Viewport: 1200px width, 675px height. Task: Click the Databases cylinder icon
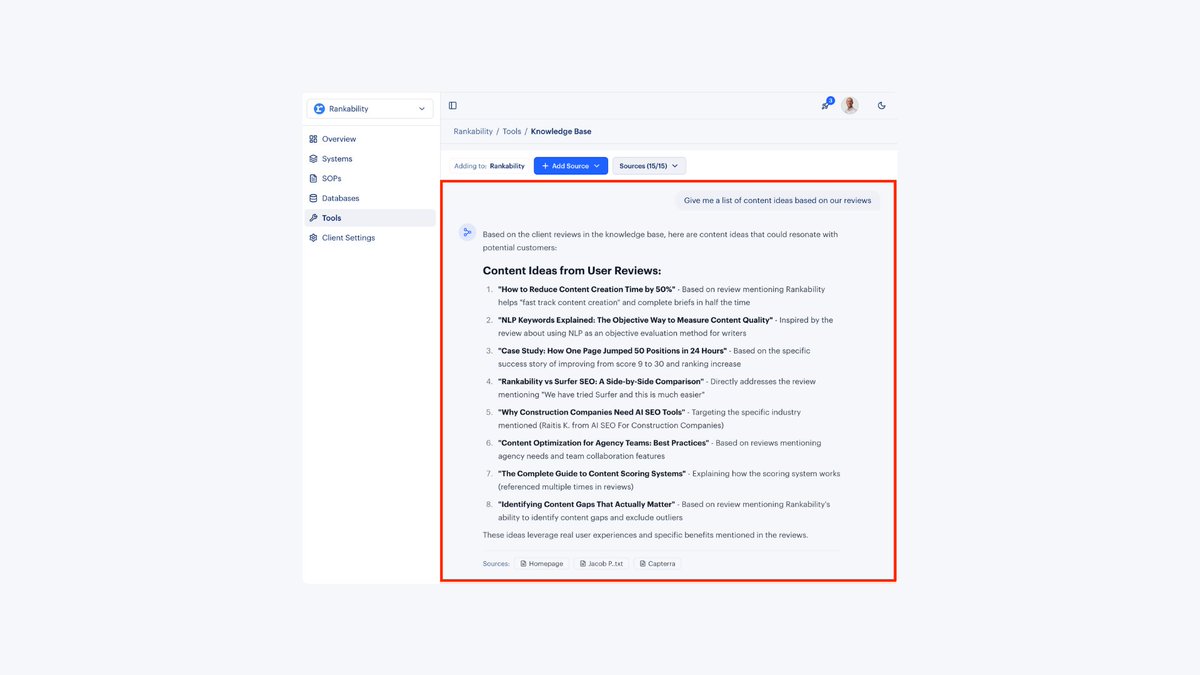[313, 198]
